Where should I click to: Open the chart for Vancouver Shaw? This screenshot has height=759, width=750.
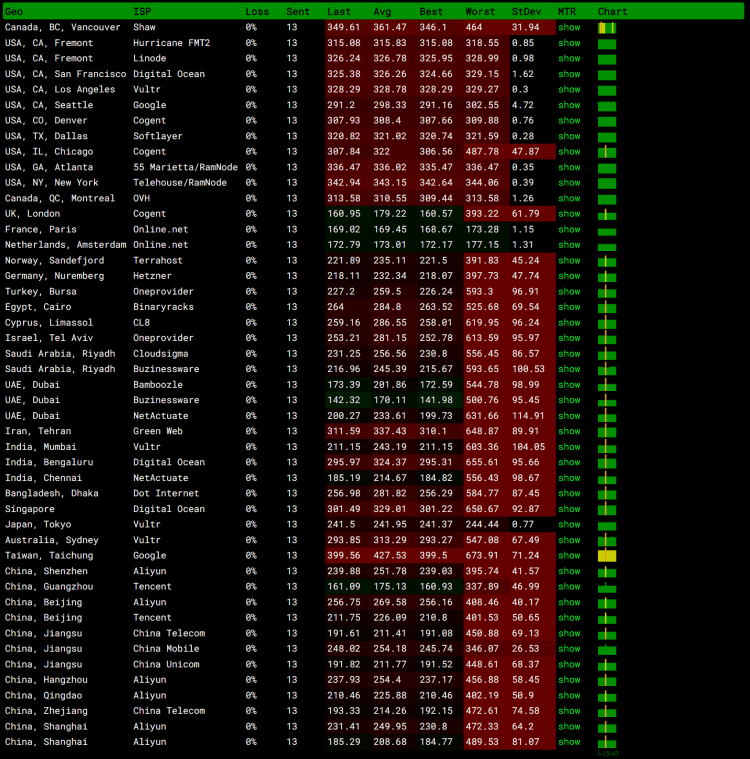[x=607, y=28]
